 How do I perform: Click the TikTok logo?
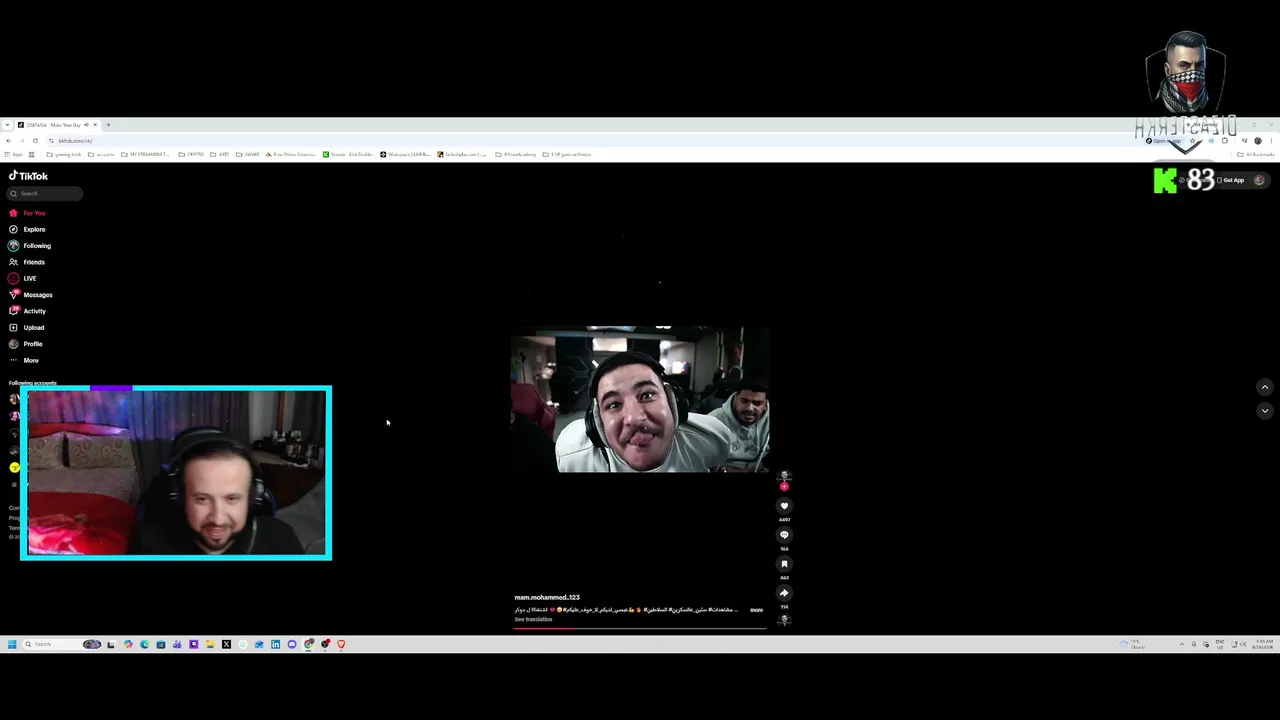click(28, 176)
